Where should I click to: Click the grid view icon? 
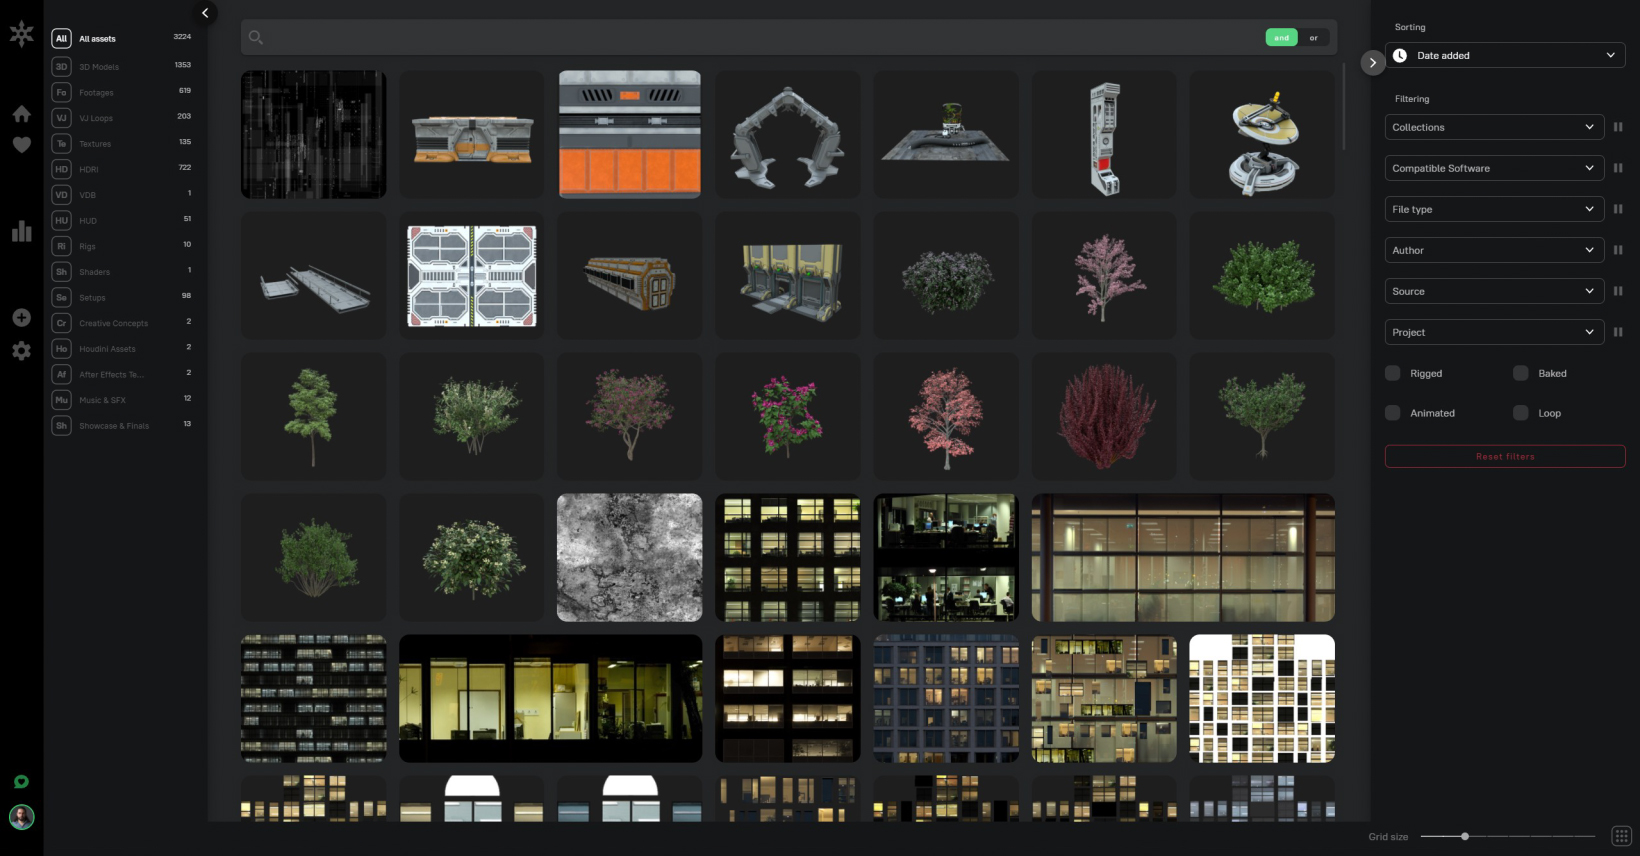pyautogui.click(x=1622, y=836)
